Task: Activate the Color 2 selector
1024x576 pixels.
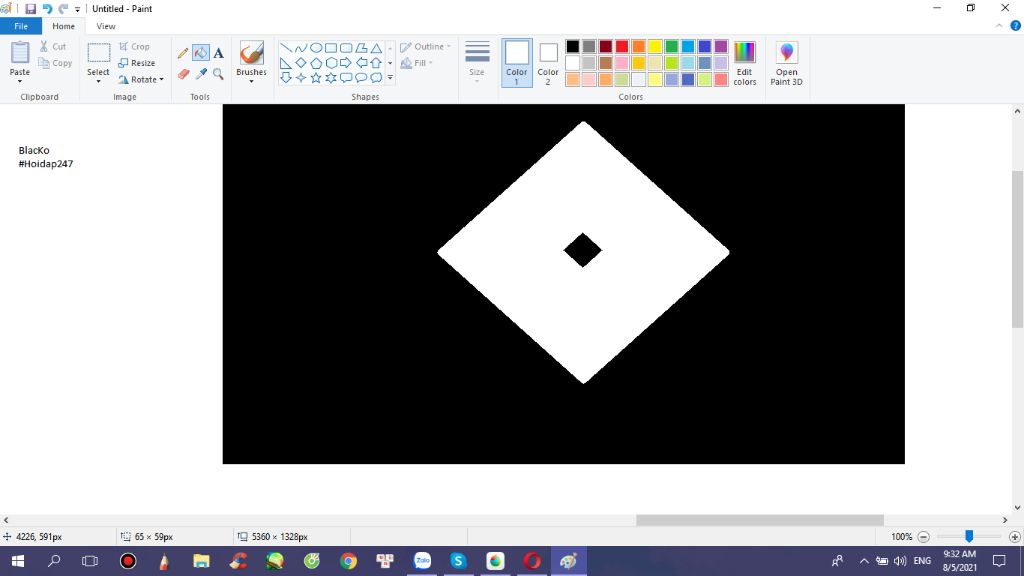Action: coord(548,63)
